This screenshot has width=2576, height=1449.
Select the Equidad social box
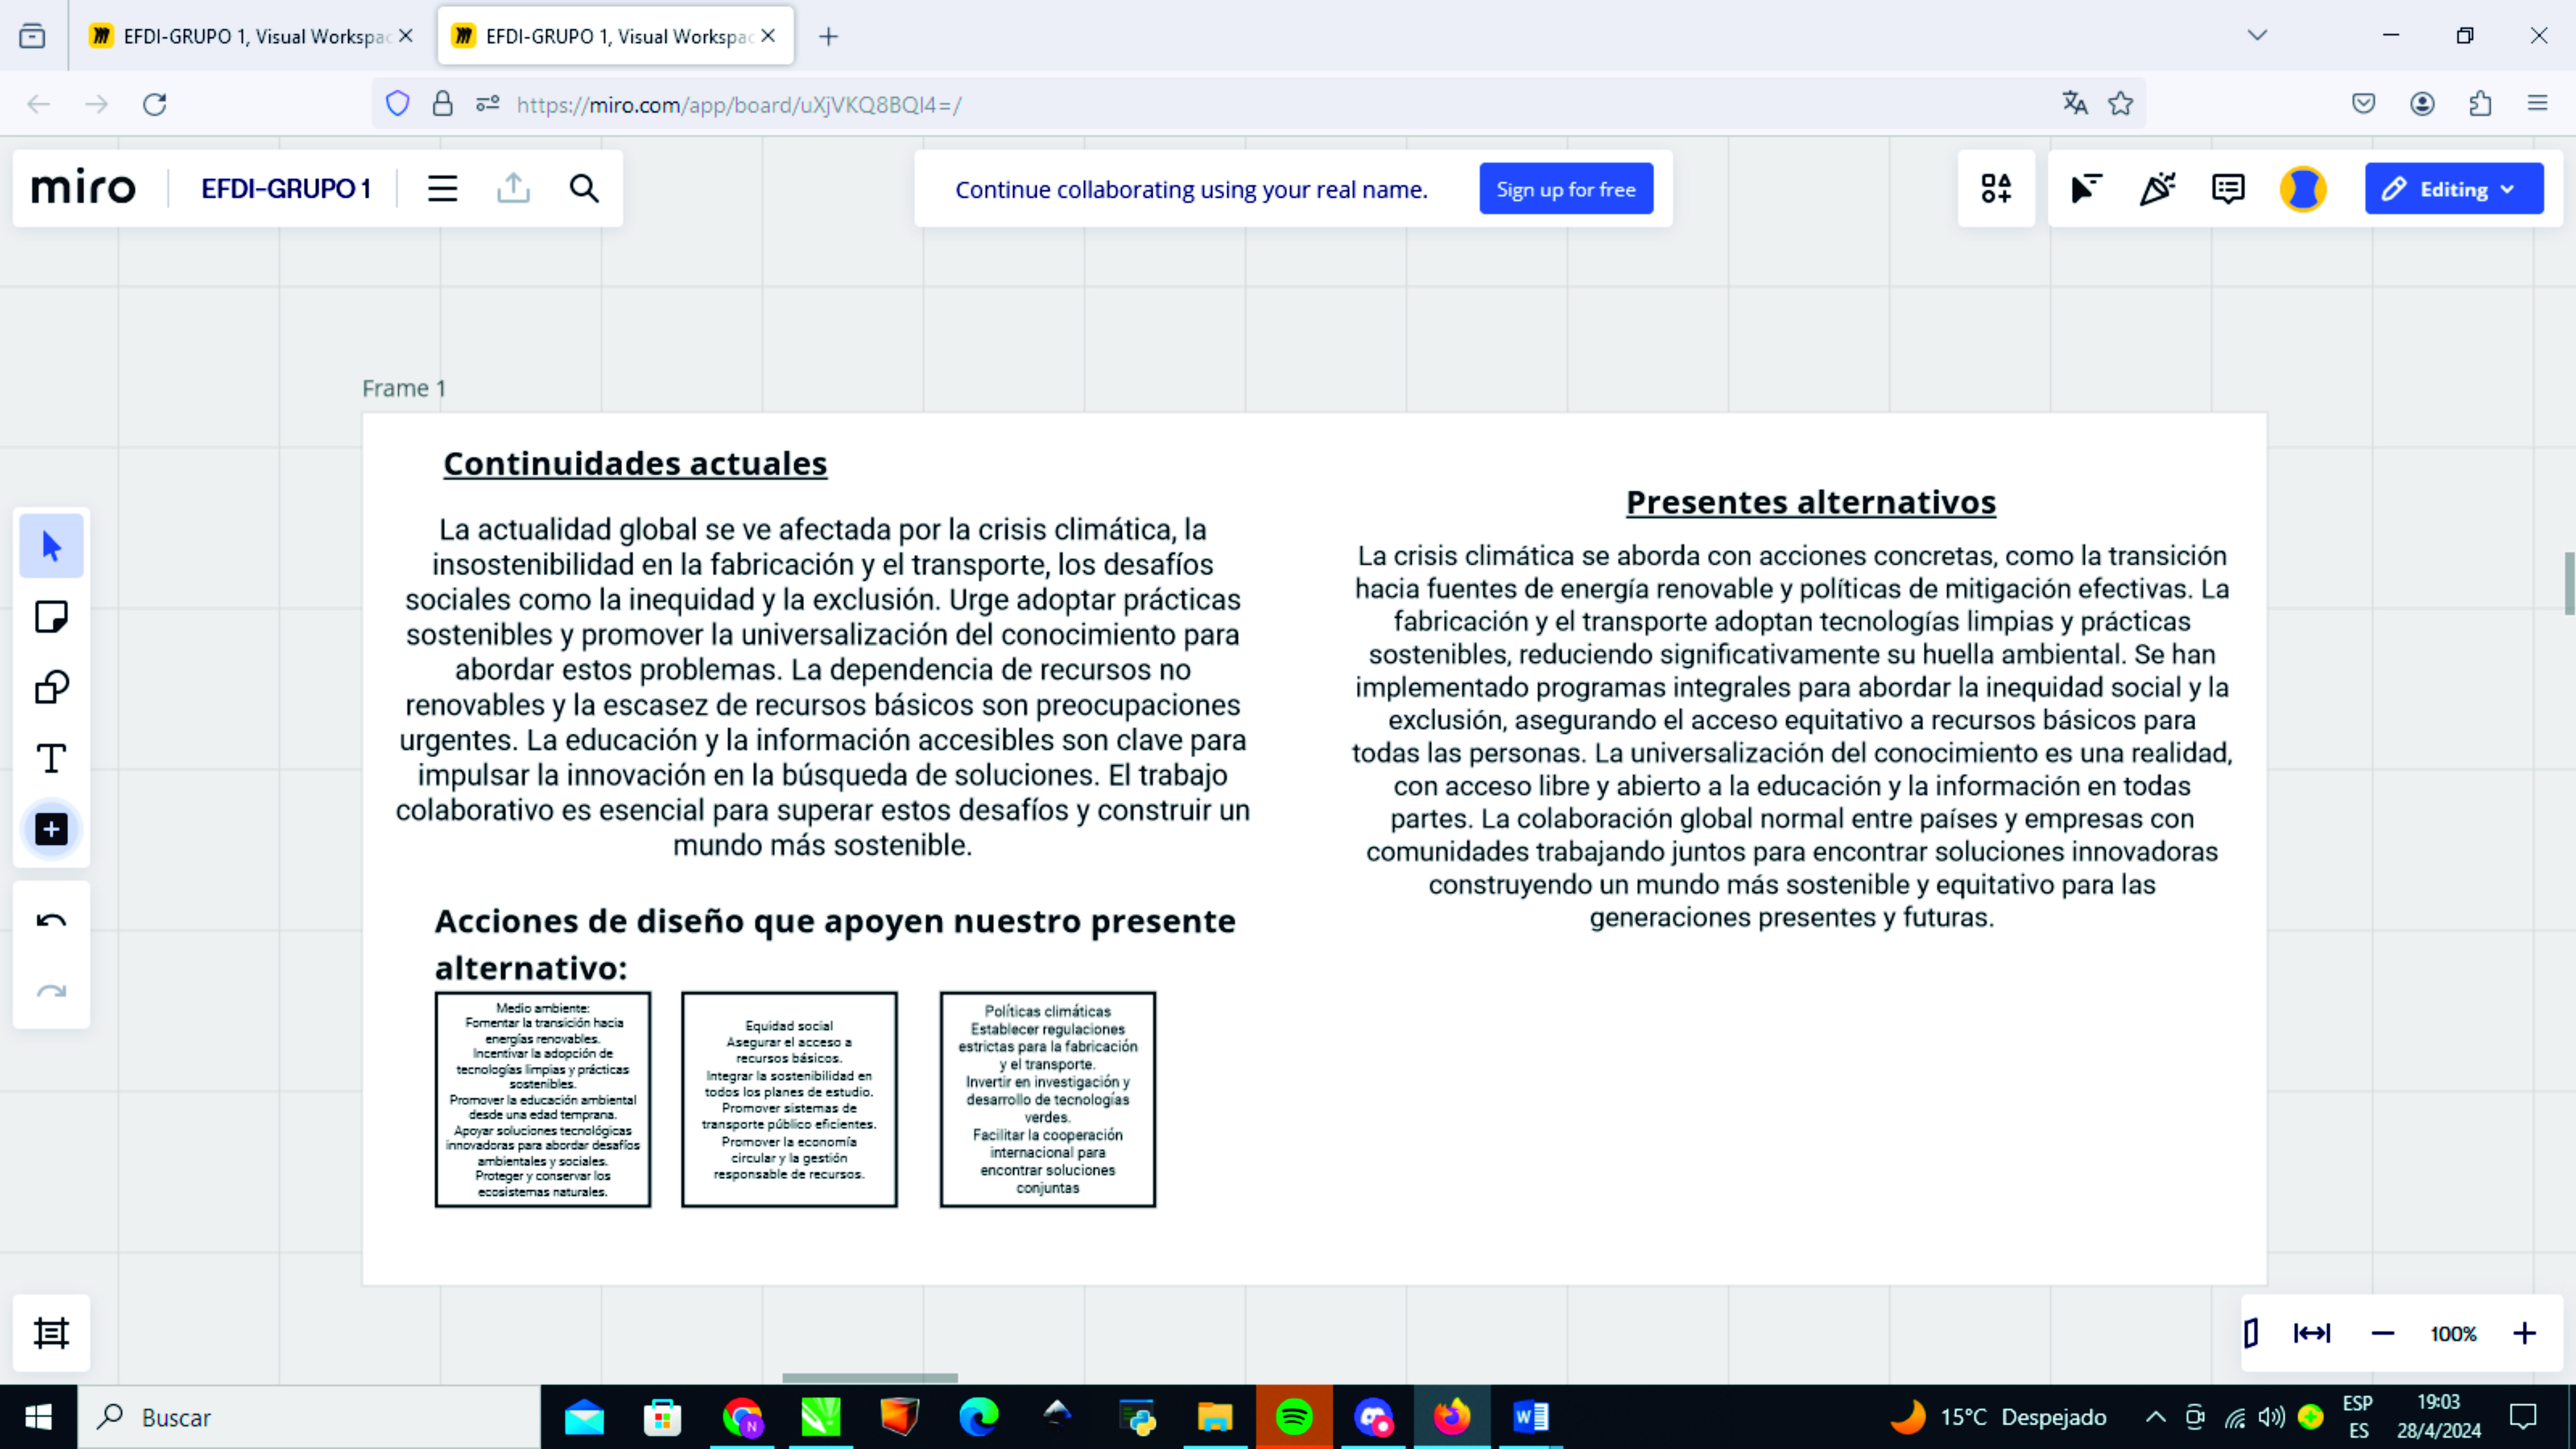coord(789,1100)
